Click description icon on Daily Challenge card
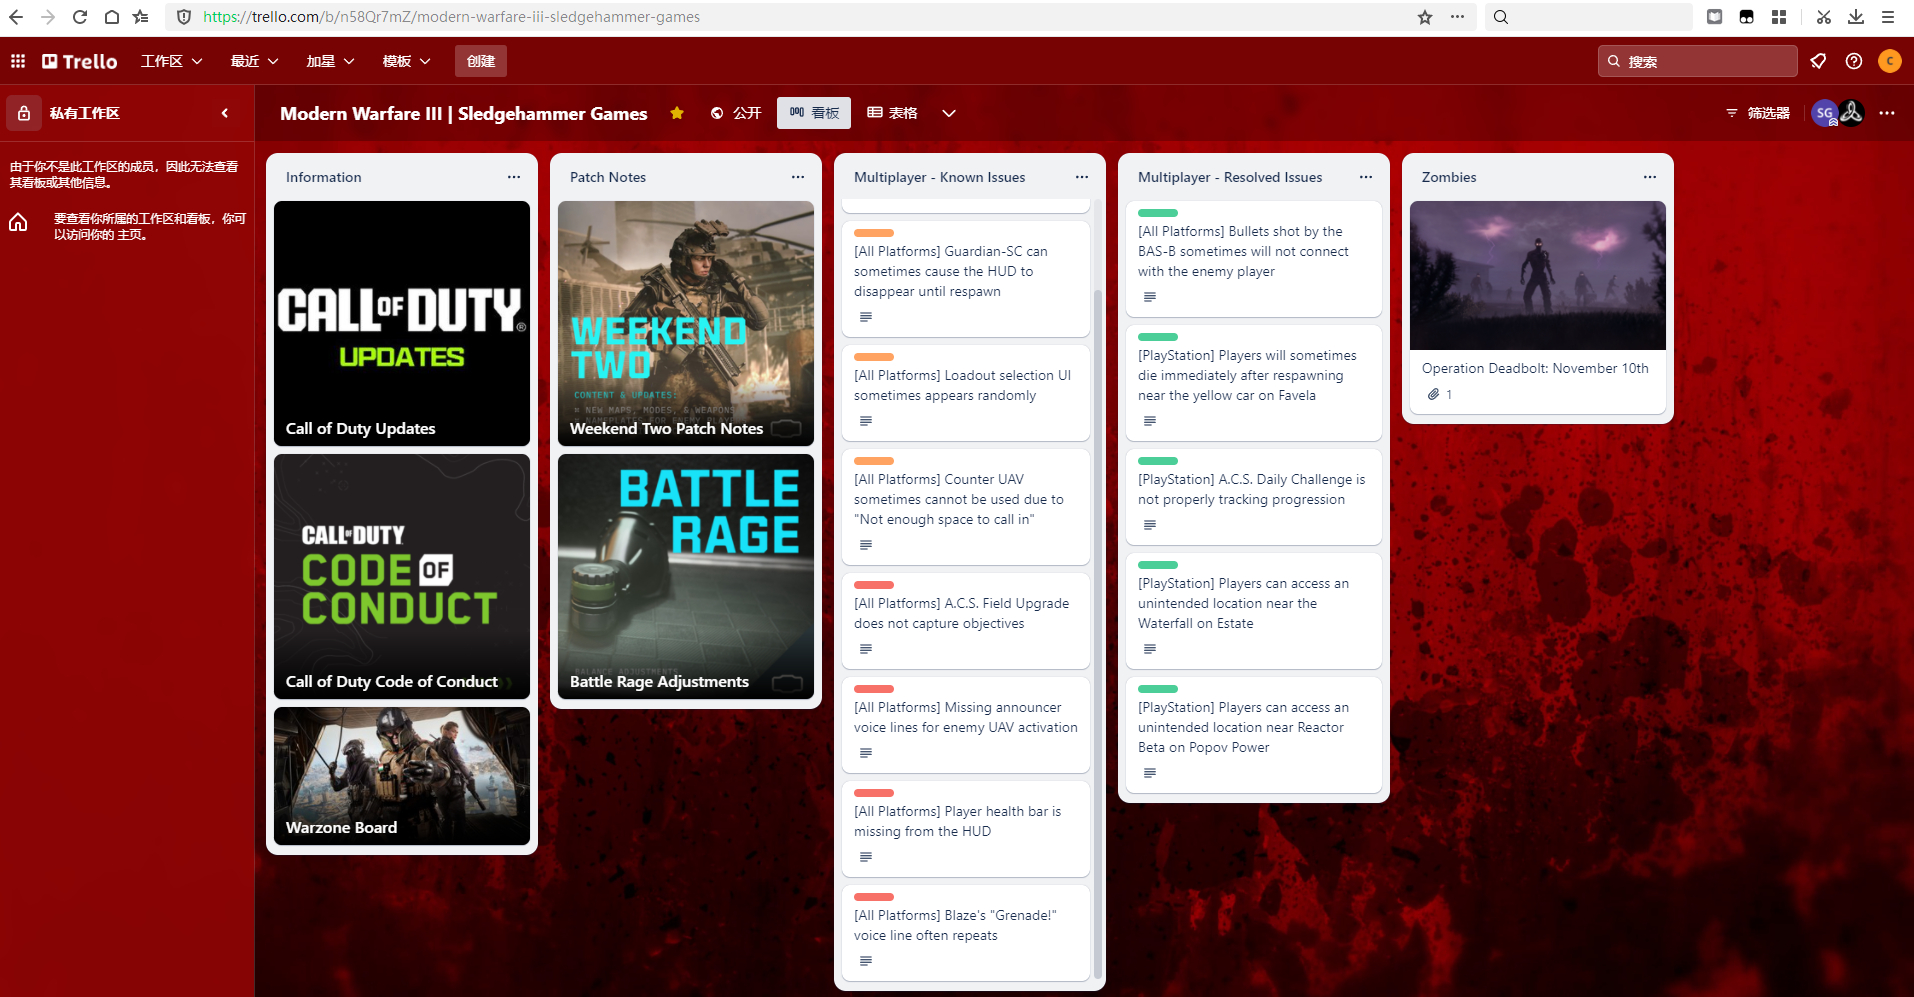The width and height of the screenshot is (1914, 997). (1150, 525)
